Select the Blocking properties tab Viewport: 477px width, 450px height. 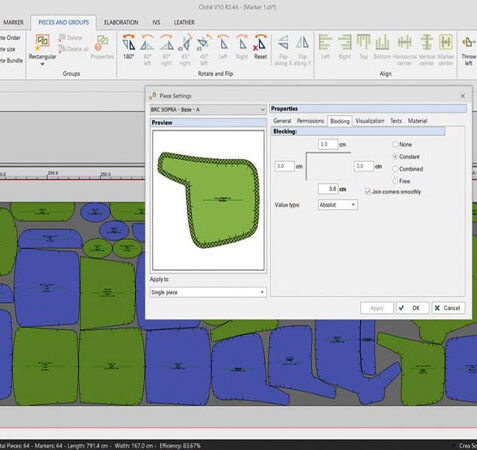pyautogui.click(x=340, y=121)
